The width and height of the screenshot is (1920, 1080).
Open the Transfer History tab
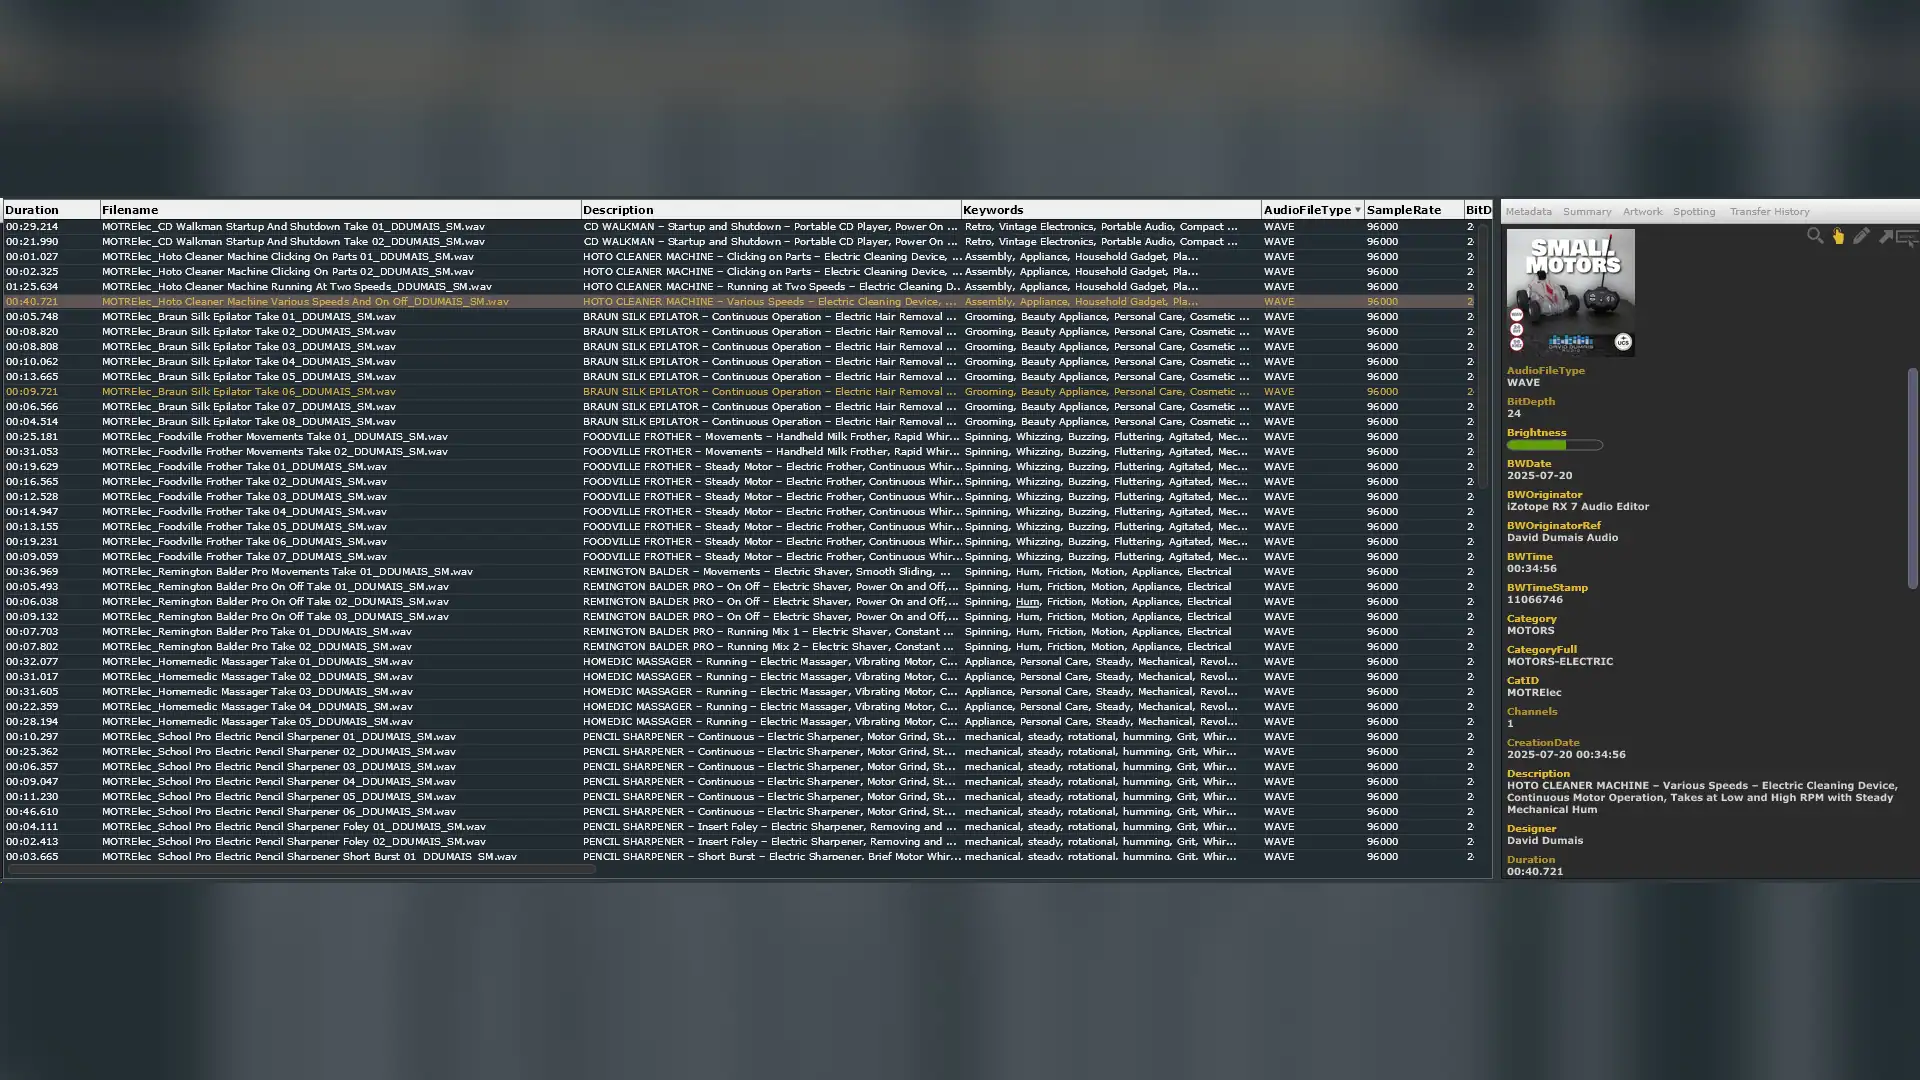tap(1769, 212)
